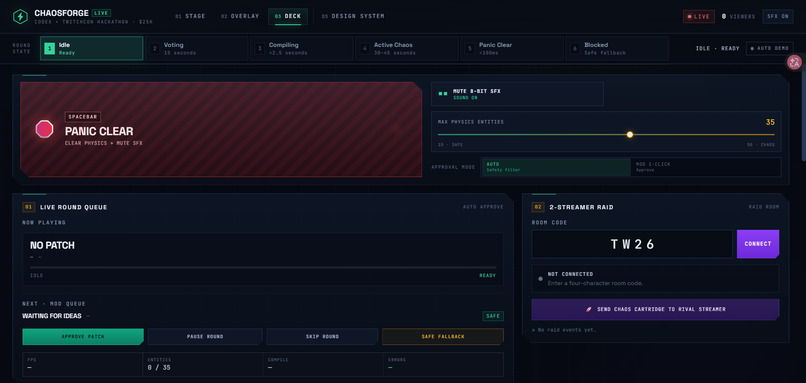This screenshot has height=383, width=806.
Task: Click the Pause Round button
Action: tap(205, 337)
